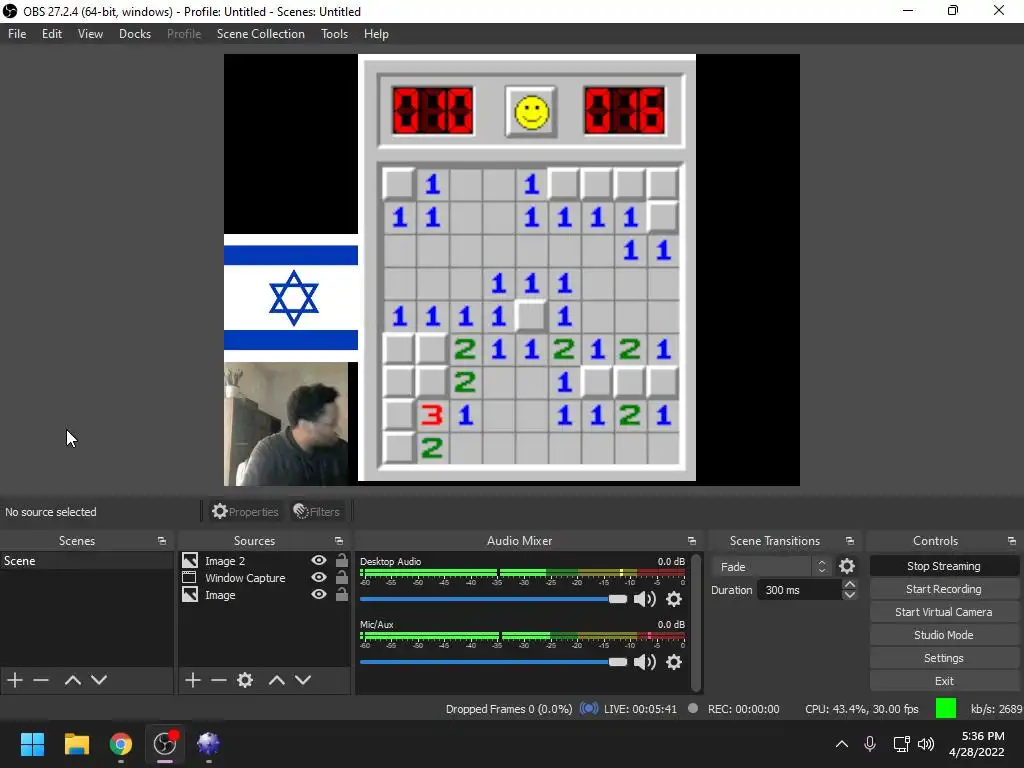Screen dimensions: 1024x768
Task: Pop out the Audio Mixer dock
Action: click(692, 541)
